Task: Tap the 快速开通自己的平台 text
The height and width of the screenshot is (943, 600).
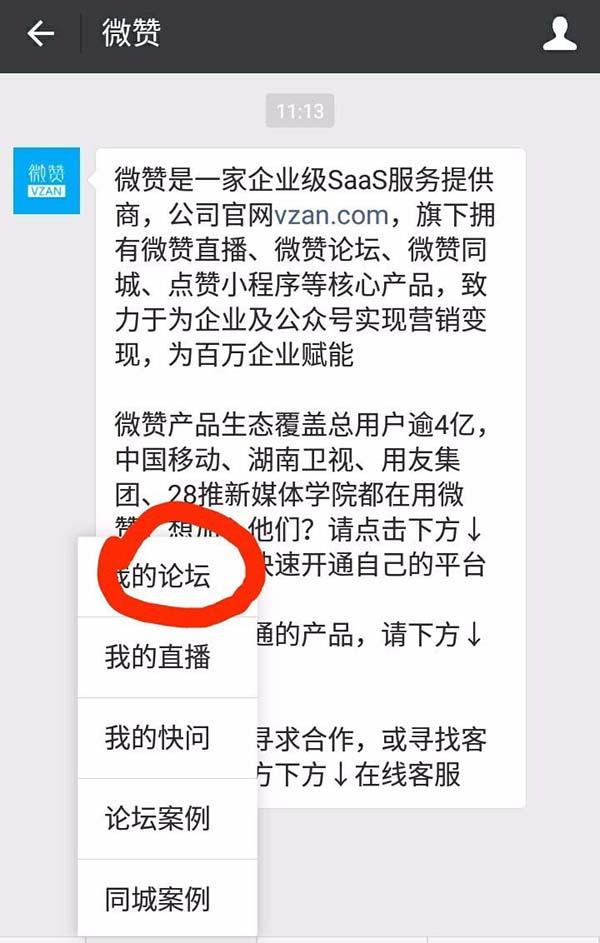Action: (x=372, y=565)
